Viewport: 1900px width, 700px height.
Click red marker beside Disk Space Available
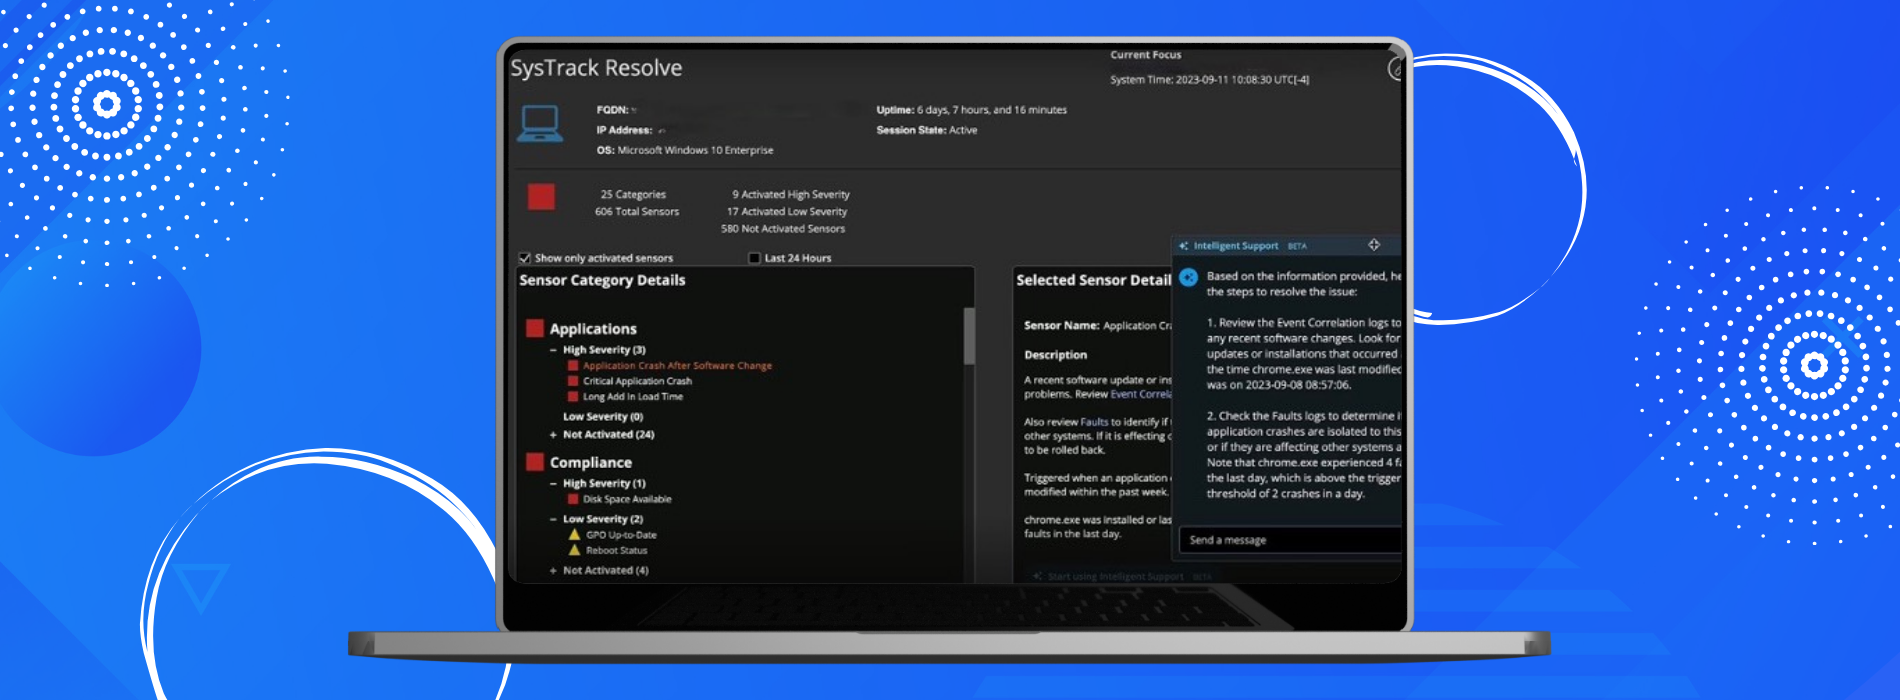click(x=574, y=499)
